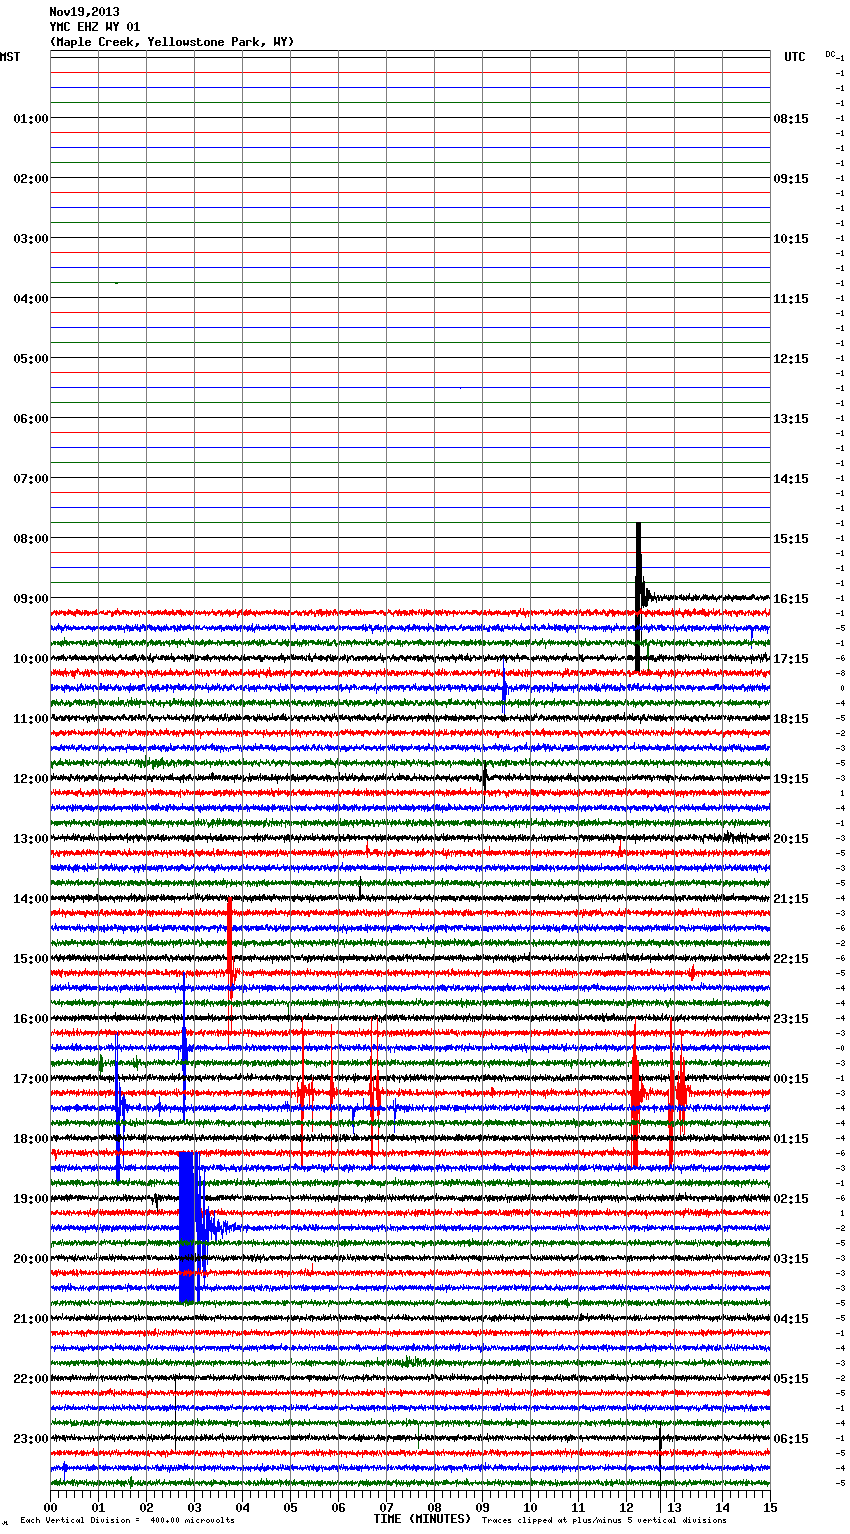
Task: Click the TIME (MINUTES) axis title
Action: 422,1519
